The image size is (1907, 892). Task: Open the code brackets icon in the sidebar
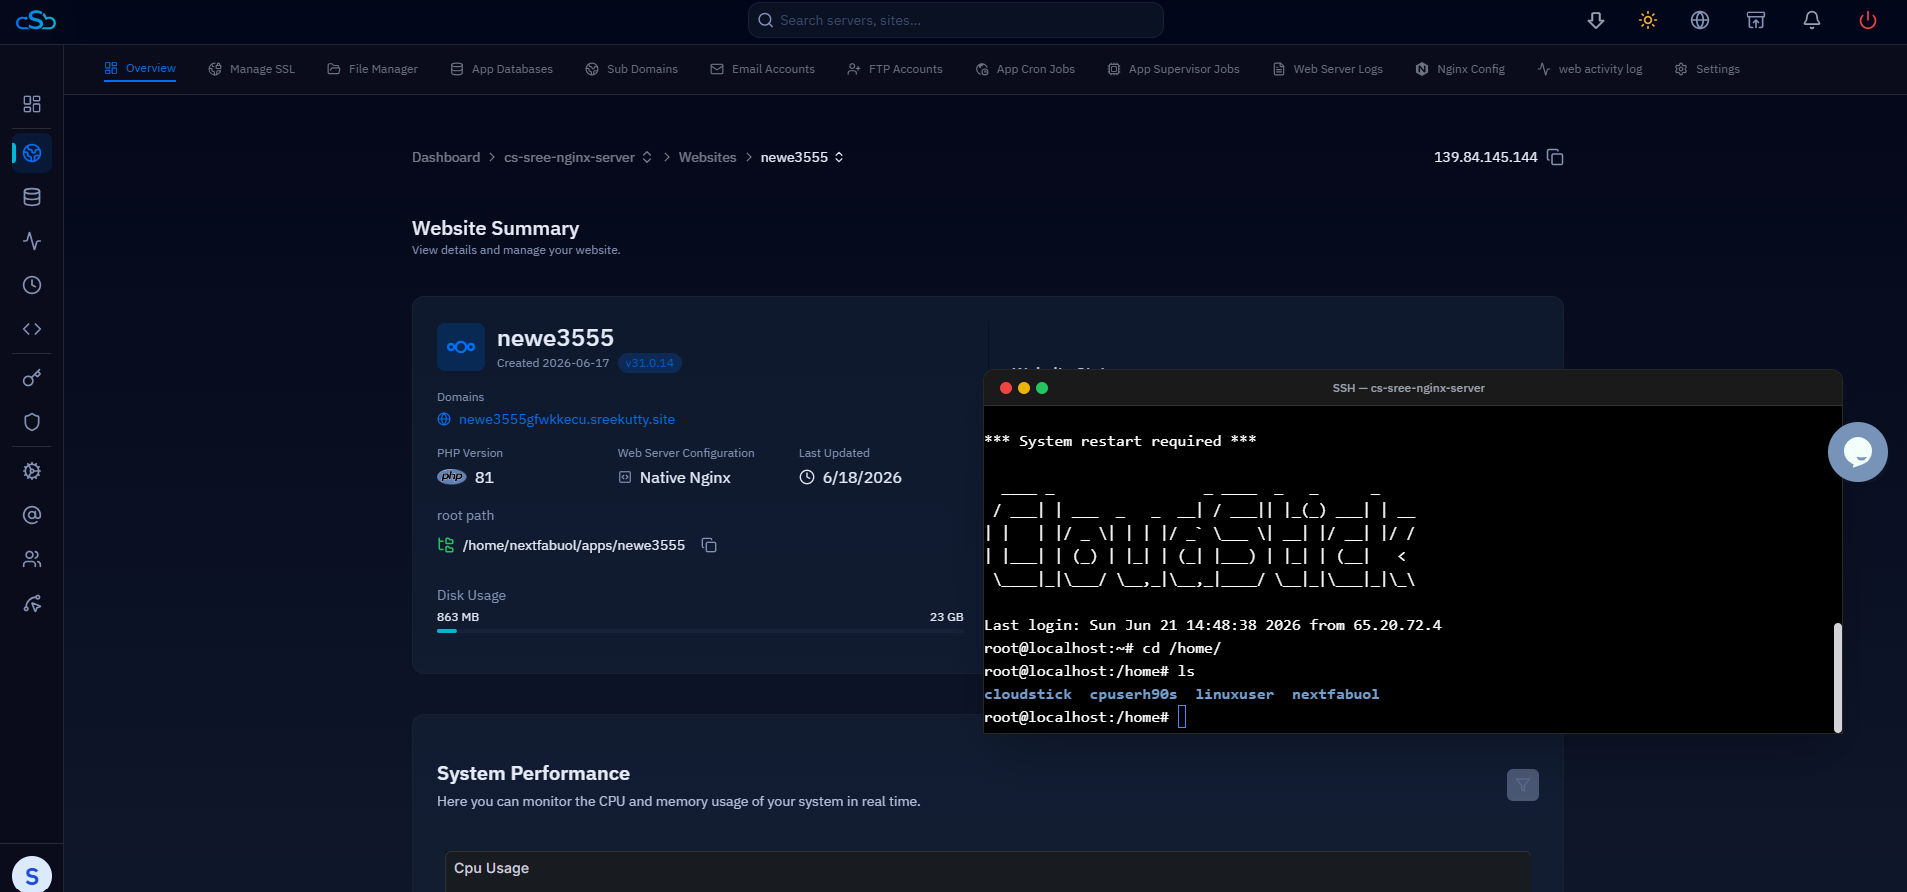coord(32,329)
